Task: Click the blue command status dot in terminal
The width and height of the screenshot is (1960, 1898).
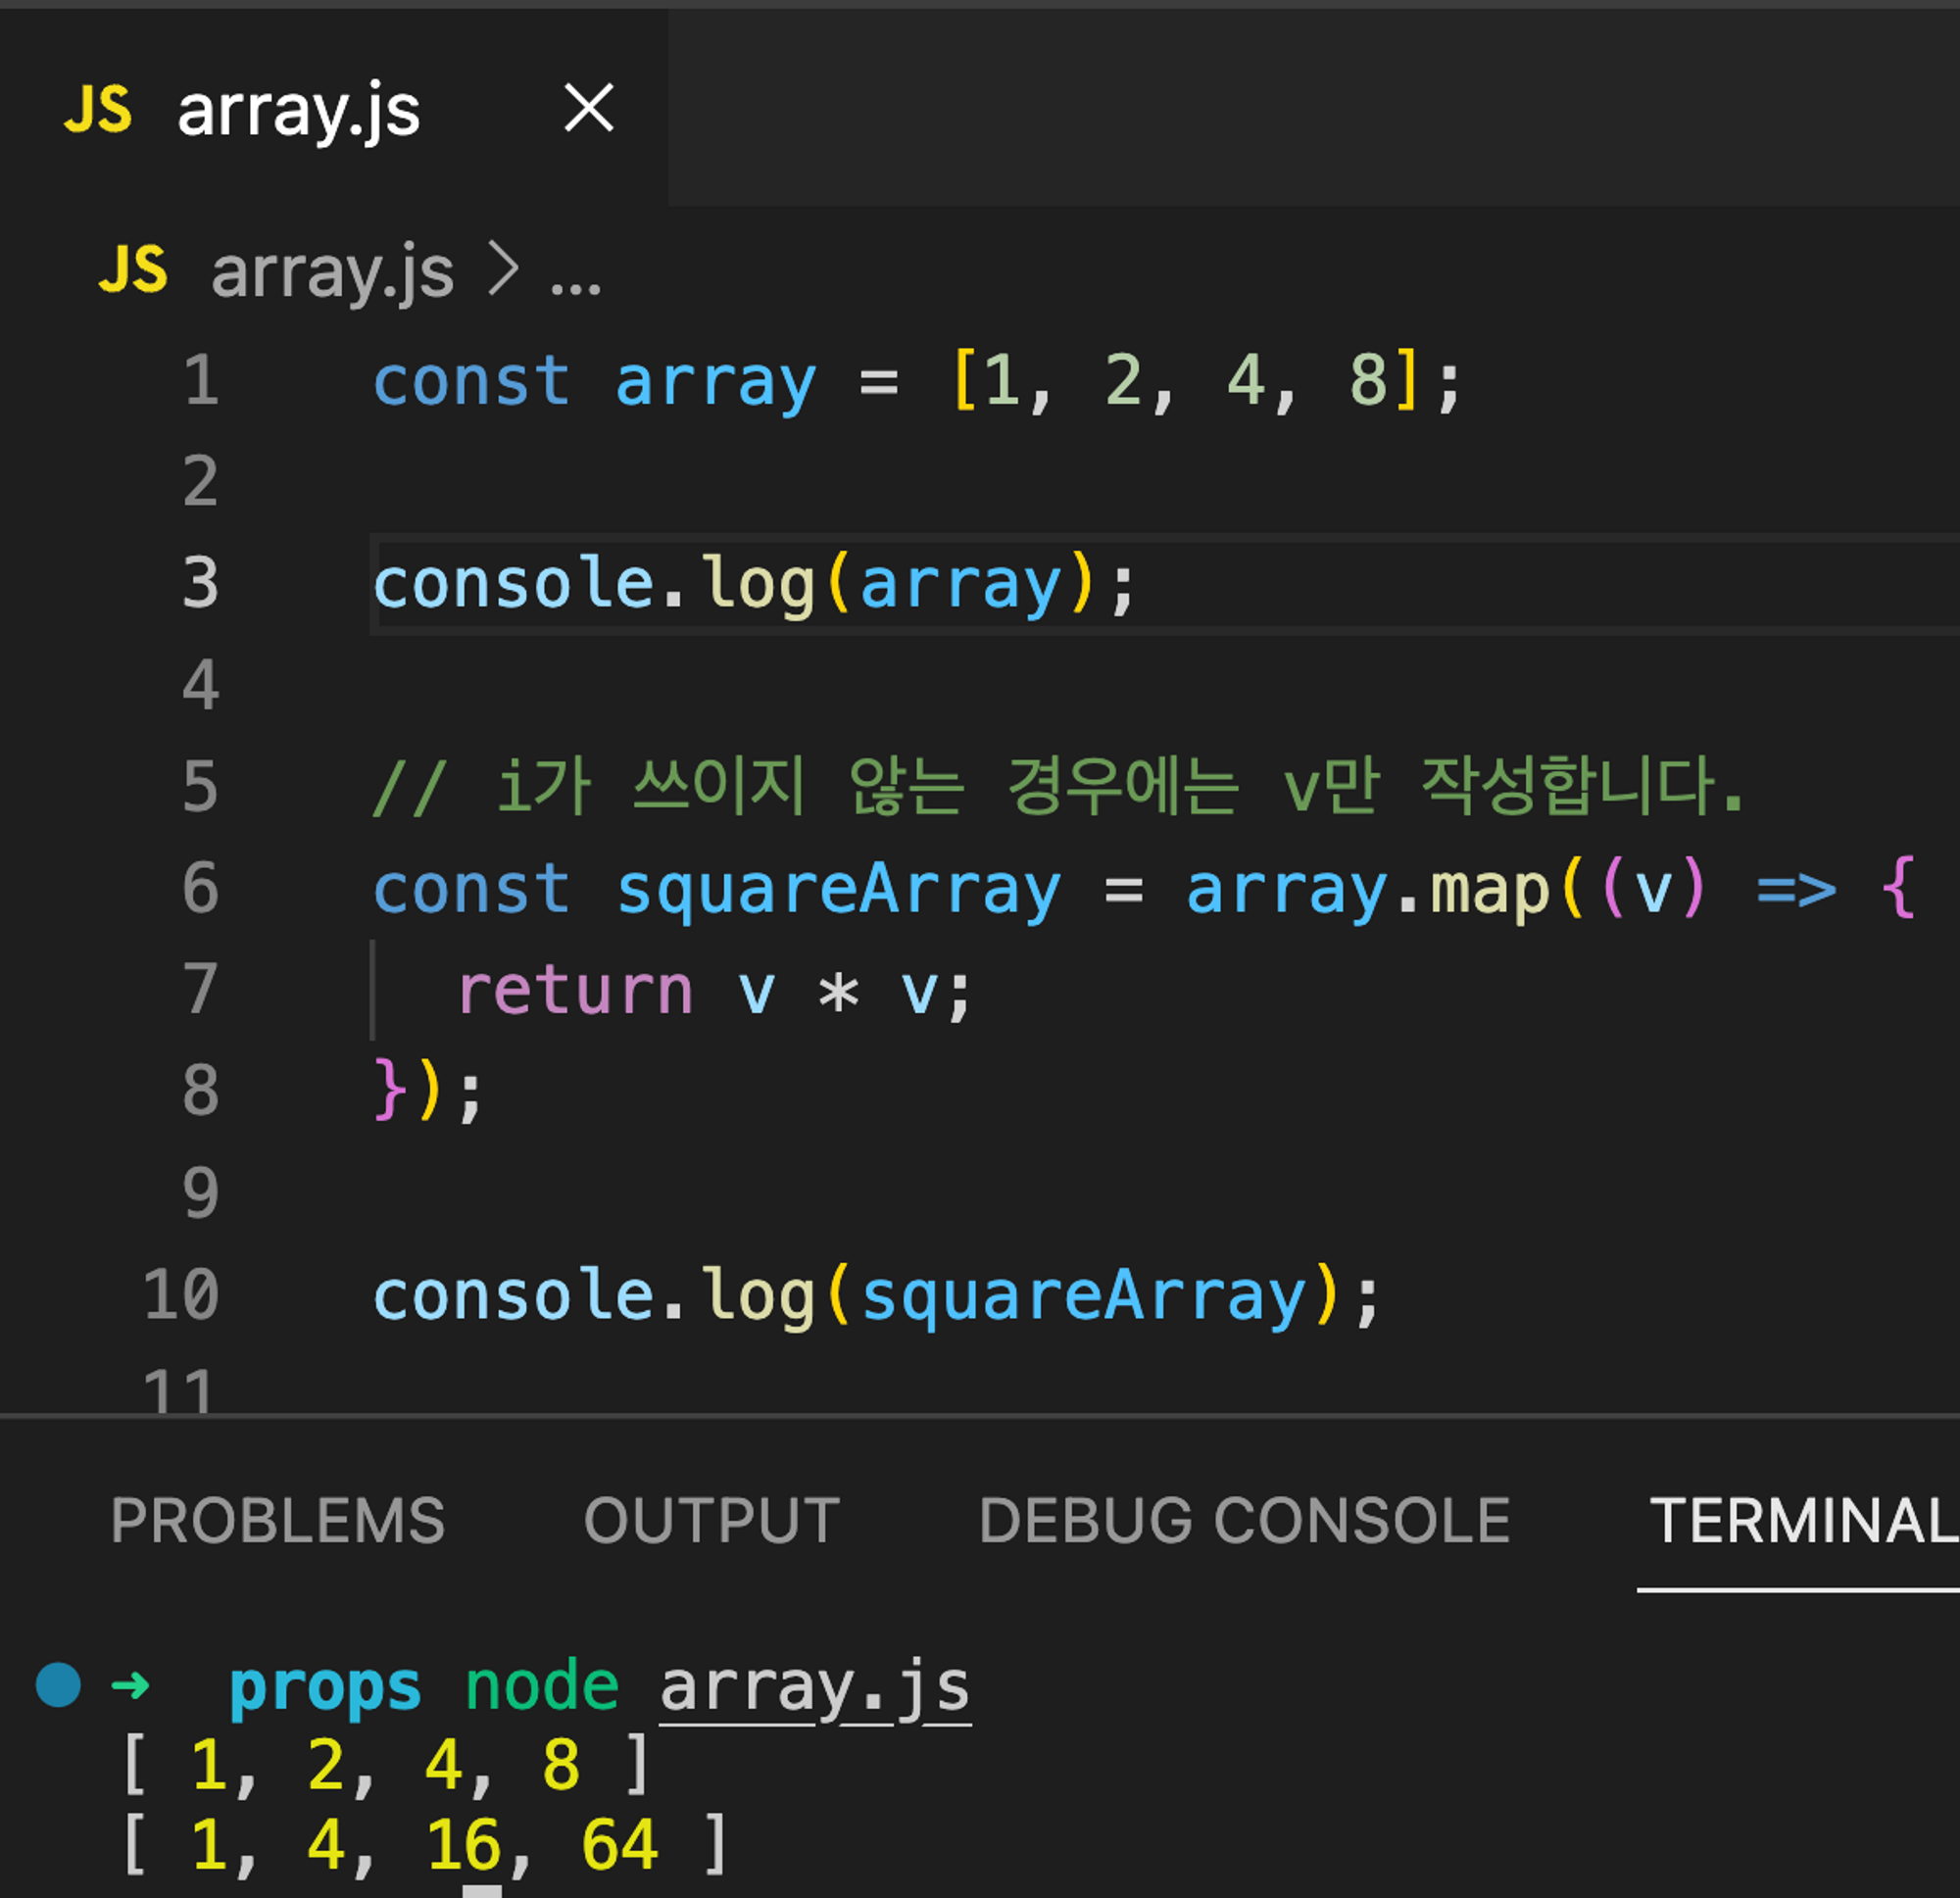Action: tap(58, 1685)
